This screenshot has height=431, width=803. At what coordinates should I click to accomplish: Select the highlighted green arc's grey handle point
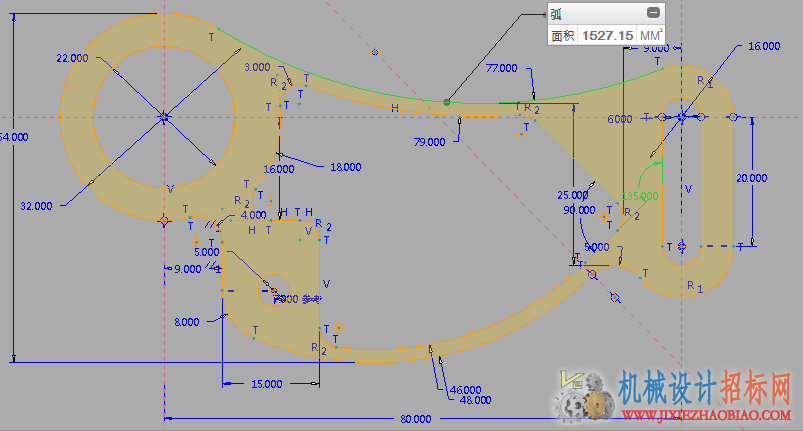(447, 102)
